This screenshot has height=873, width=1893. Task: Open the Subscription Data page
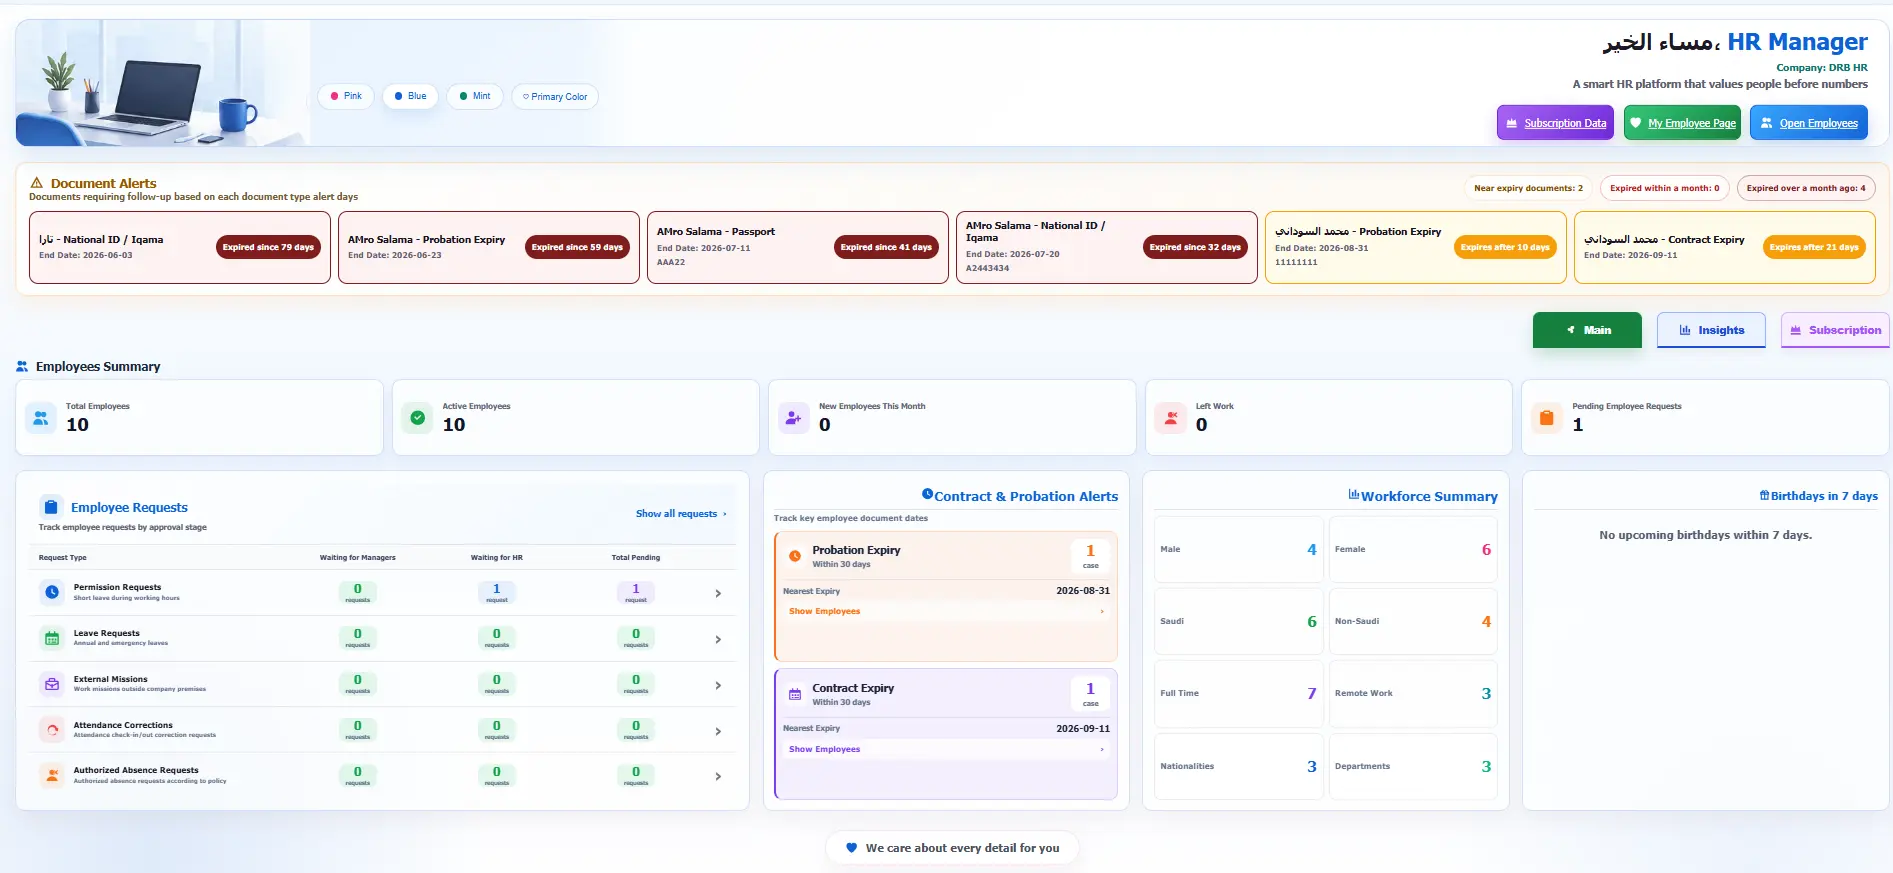coord(1555,123)
